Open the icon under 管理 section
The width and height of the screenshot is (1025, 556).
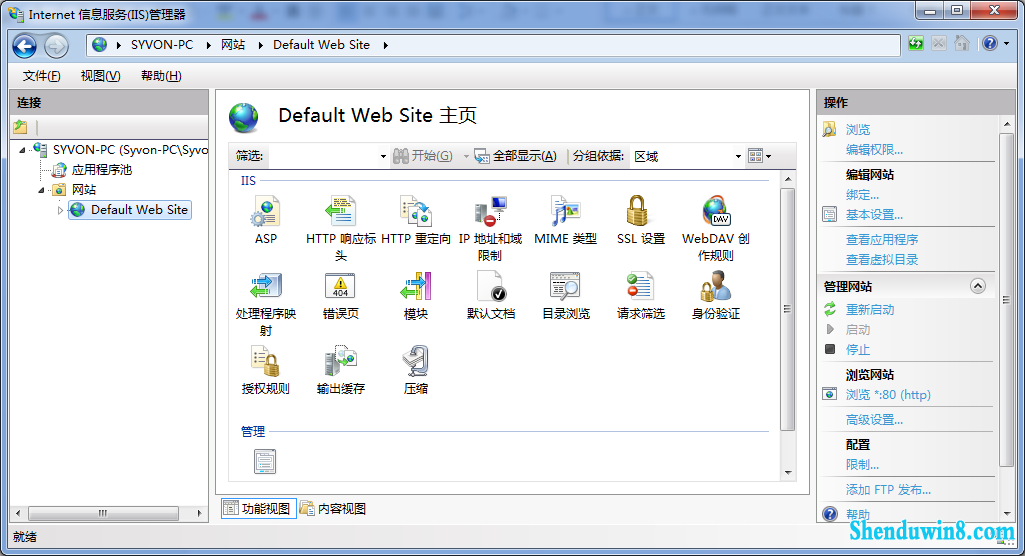tap(265, 461)
